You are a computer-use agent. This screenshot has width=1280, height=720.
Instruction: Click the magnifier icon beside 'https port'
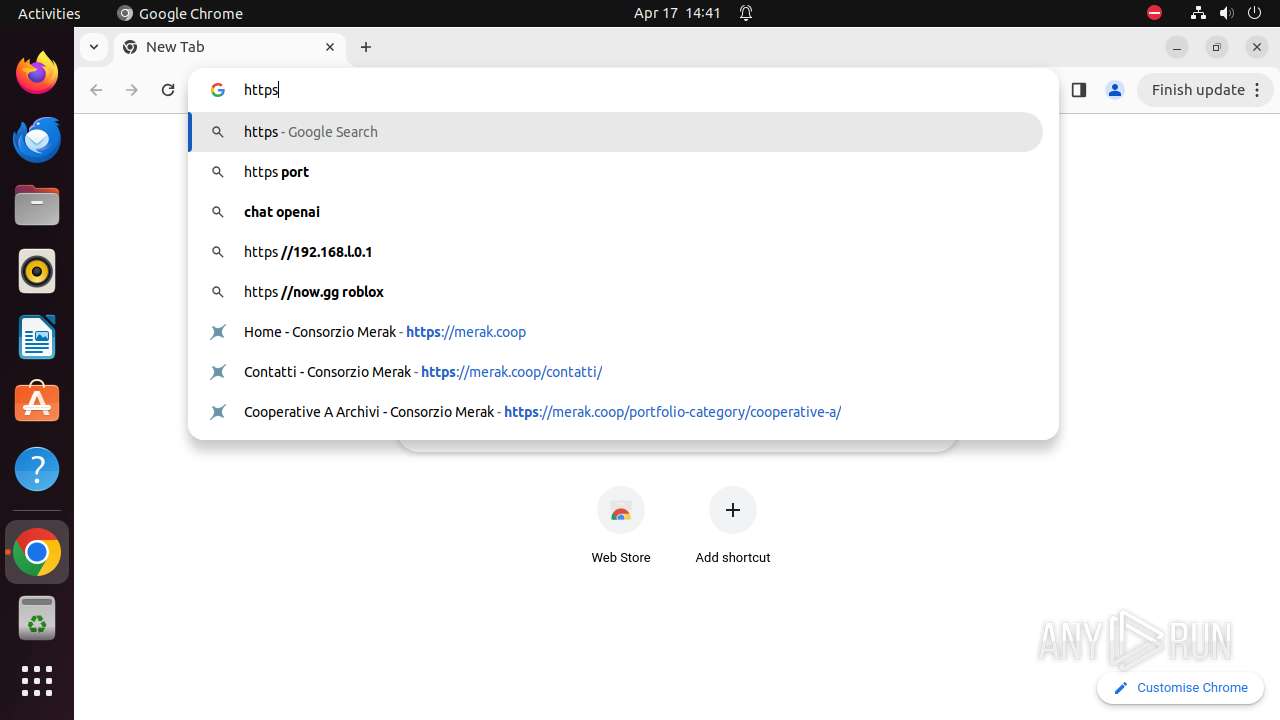click(218, 172)
